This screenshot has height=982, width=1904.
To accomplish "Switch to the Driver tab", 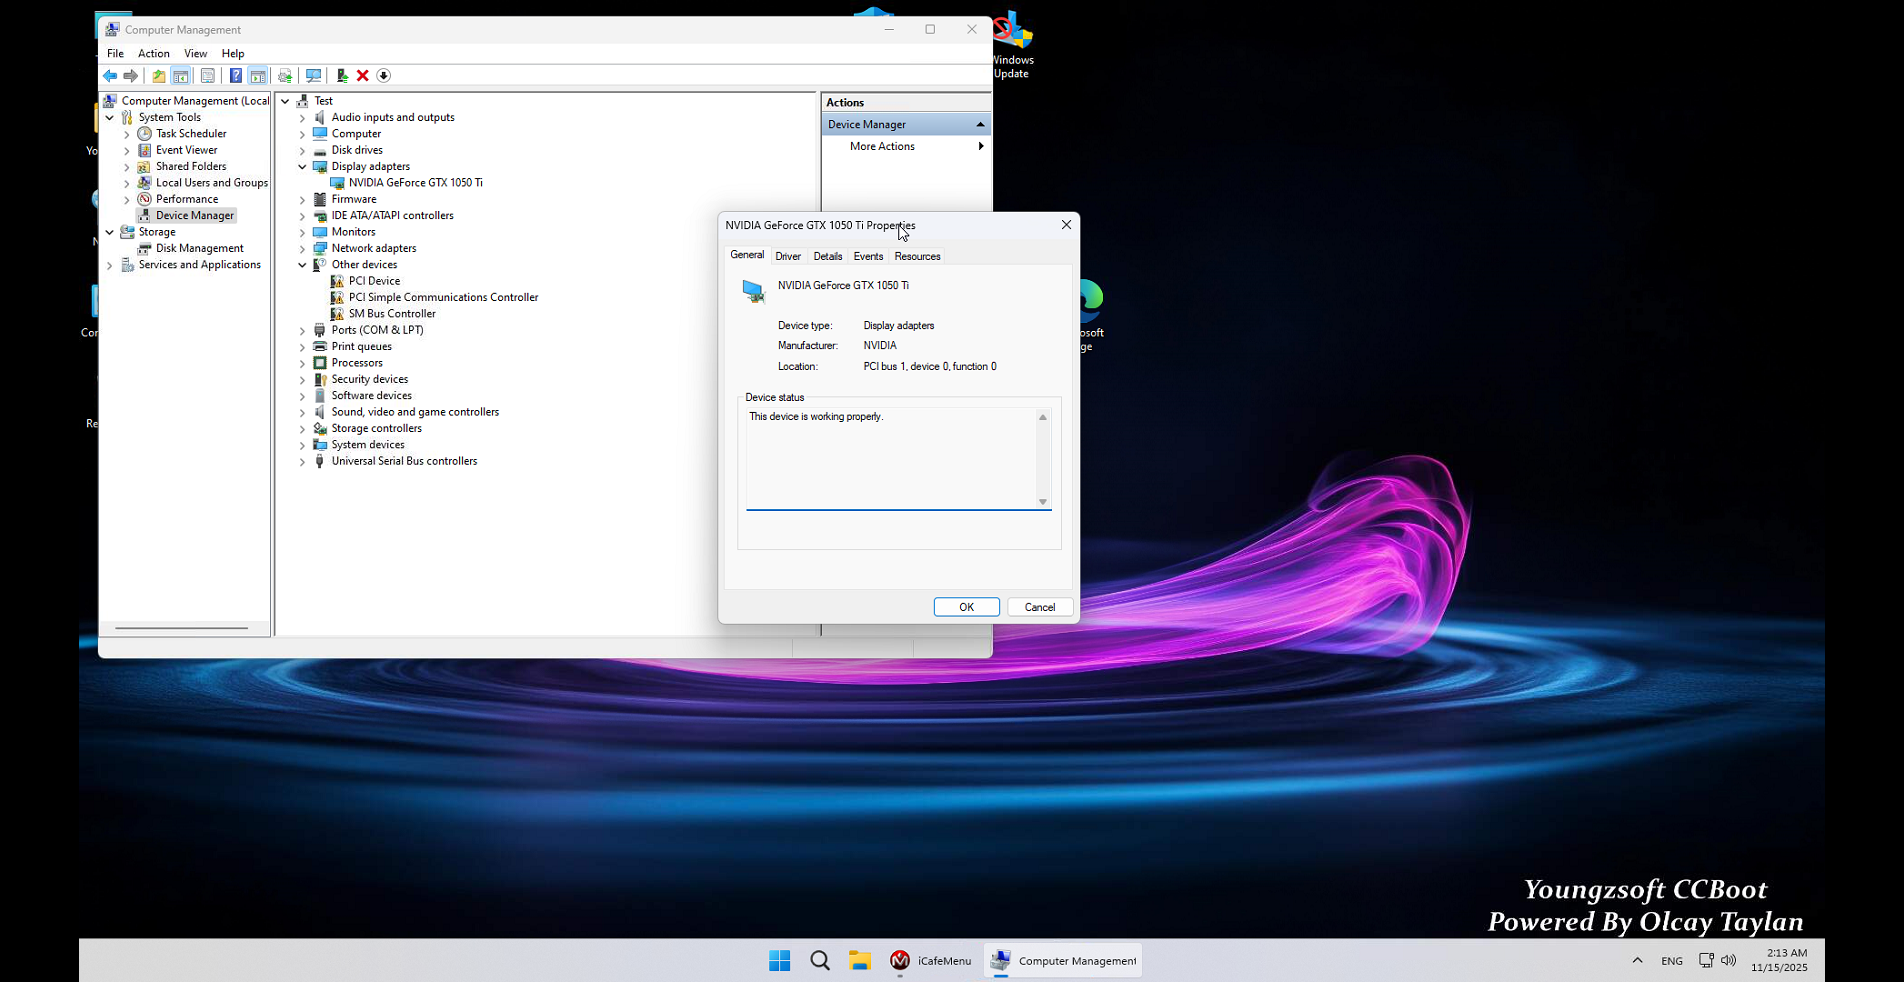I will tap(788, 257).
